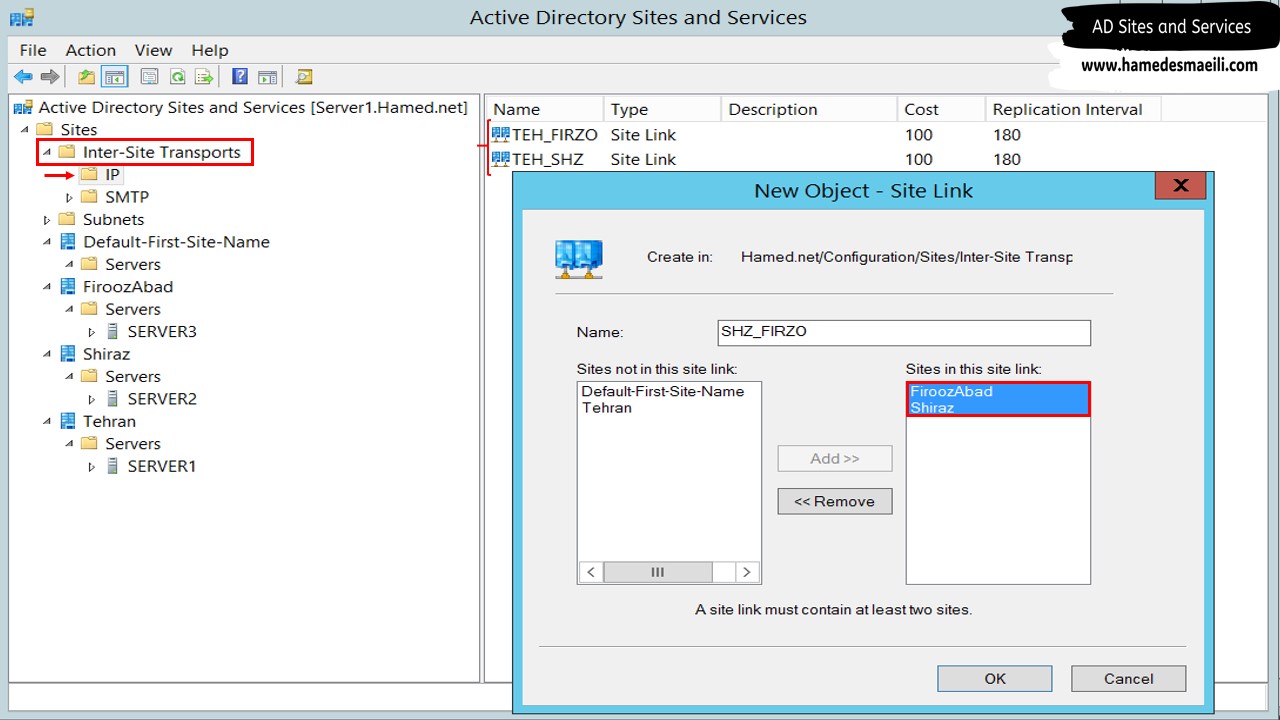Click the TEH_SHZ site link icon
This screenshot has height=720, width=1280.
[x=501, y=159]
